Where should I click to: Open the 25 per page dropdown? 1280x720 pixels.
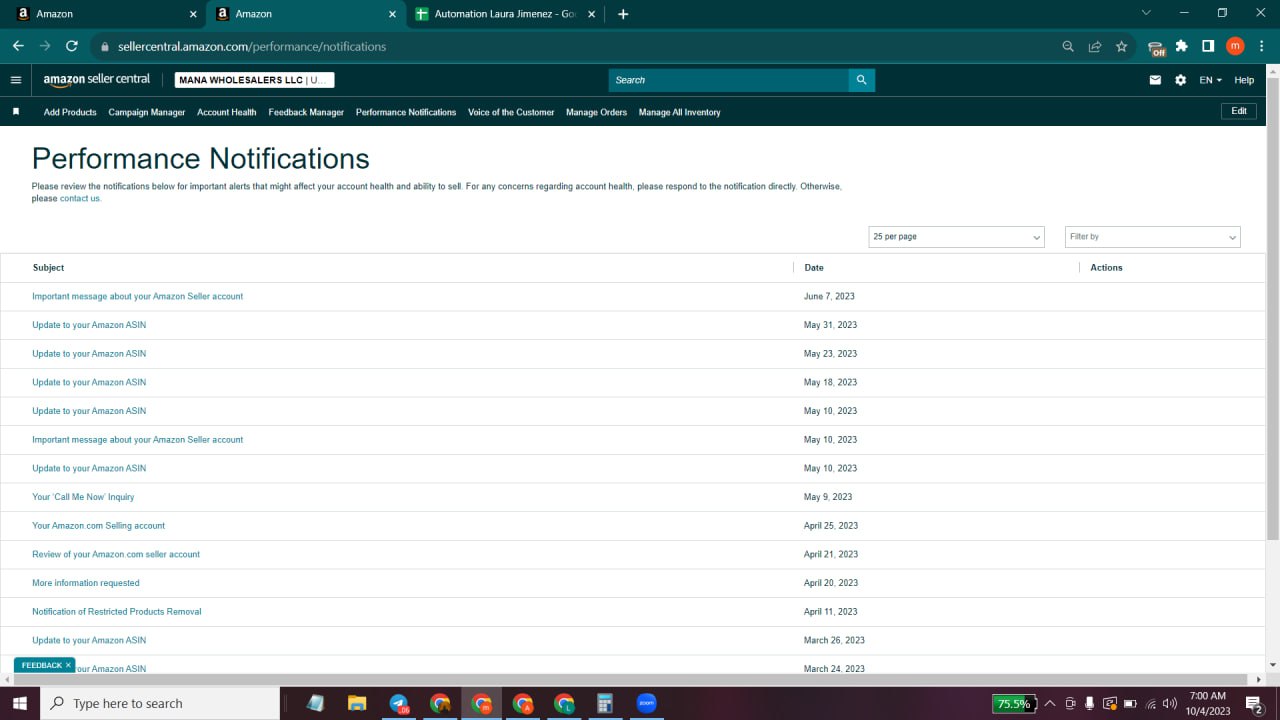coord(956,237)
